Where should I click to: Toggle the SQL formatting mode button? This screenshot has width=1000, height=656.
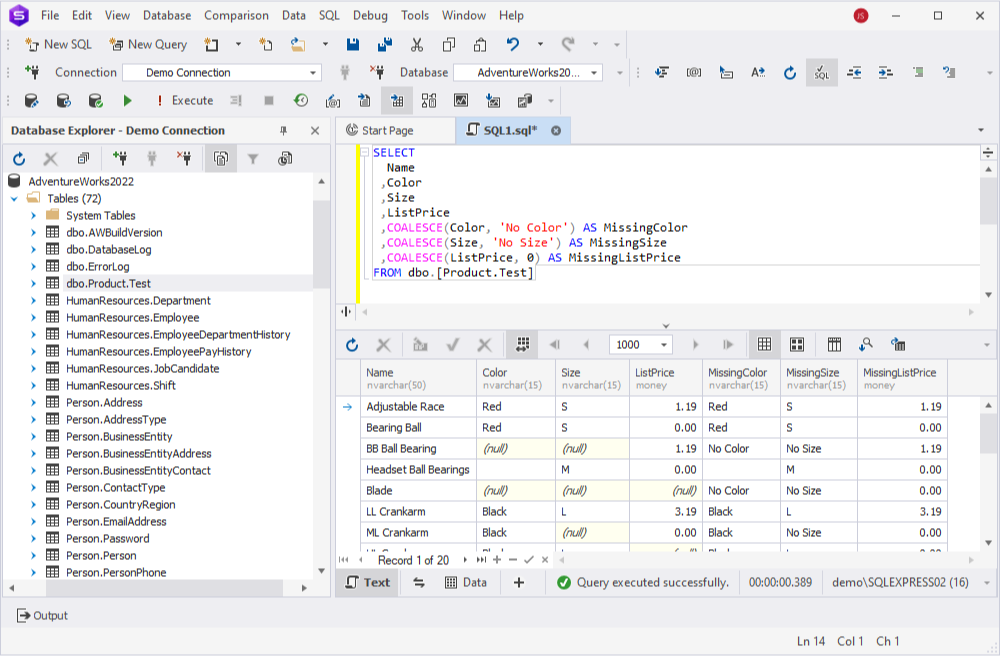[821, 73]
